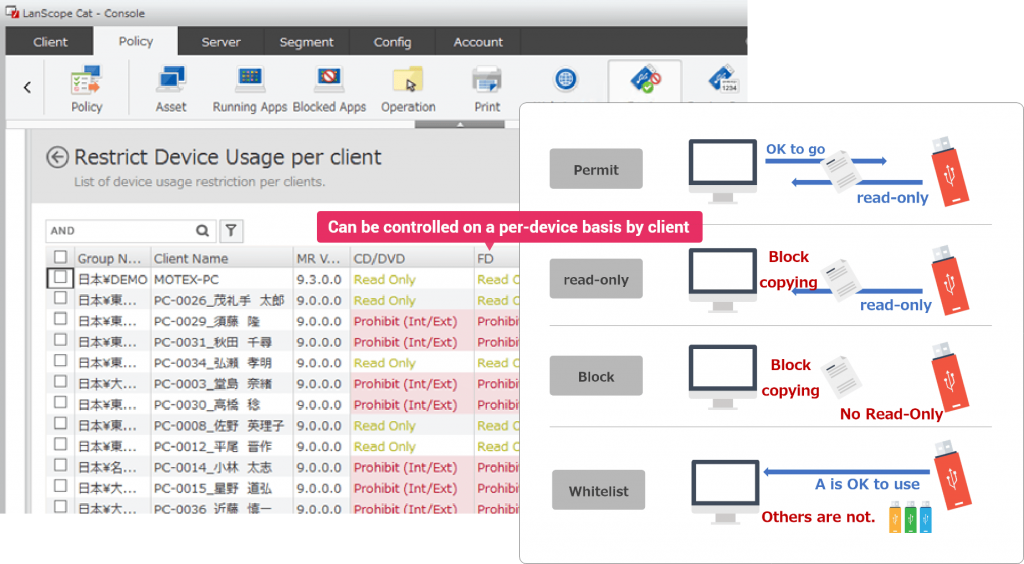The image size is (1024, 564).
Task: Click the AND search input field
Action: pos(118,231)
